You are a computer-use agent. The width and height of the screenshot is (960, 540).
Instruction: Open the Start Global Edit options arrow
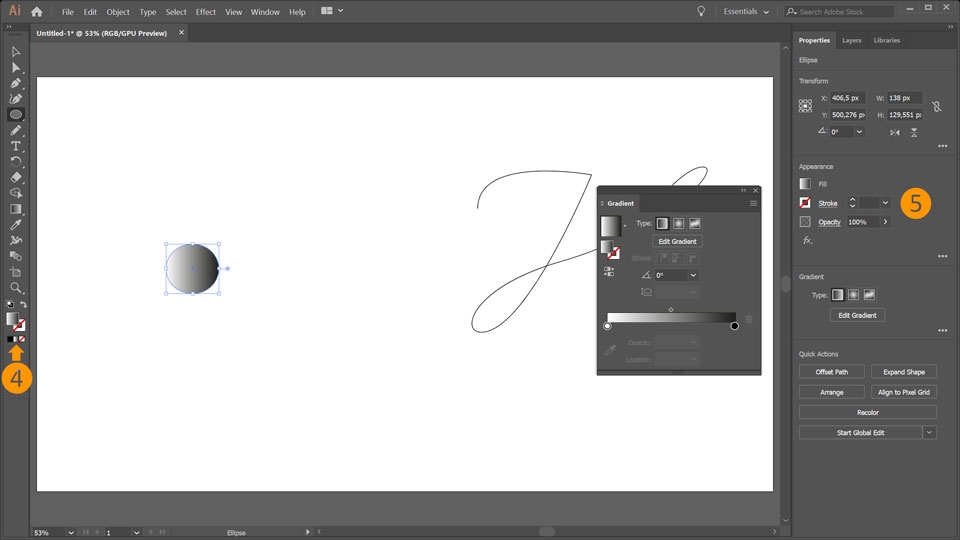(929, 432)
